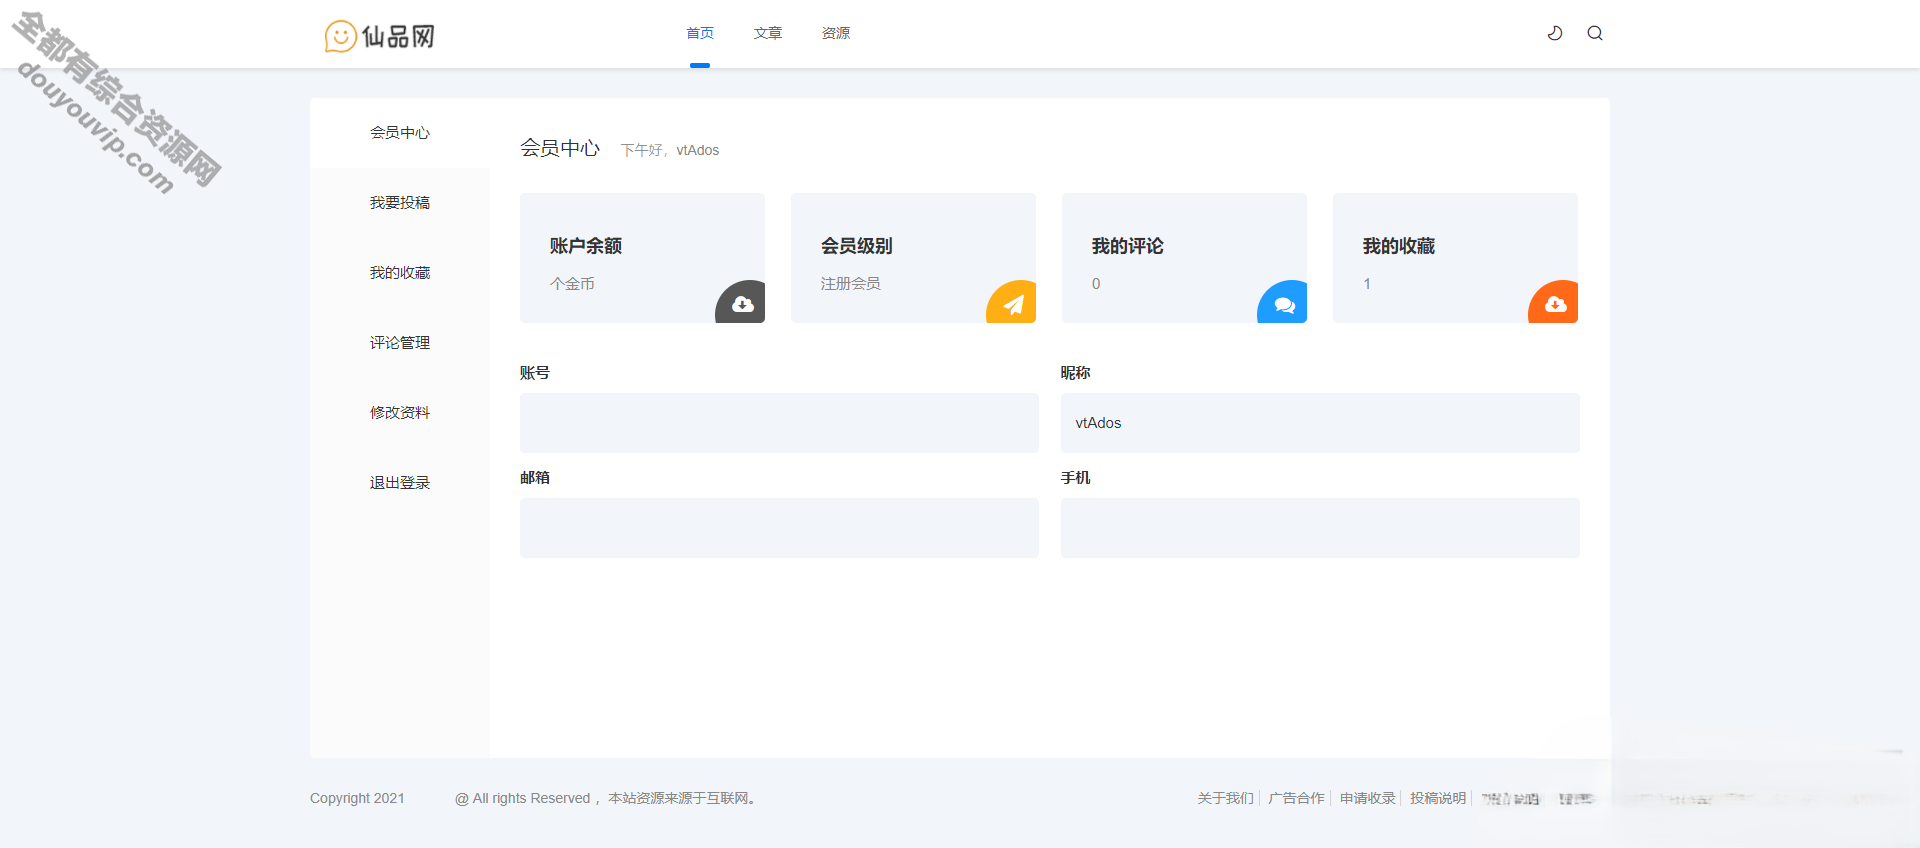Viewport: 1920px width, 848px height.
Task: Click the cloud download icon on 账户余额 card
Action: tap(741, 303)
